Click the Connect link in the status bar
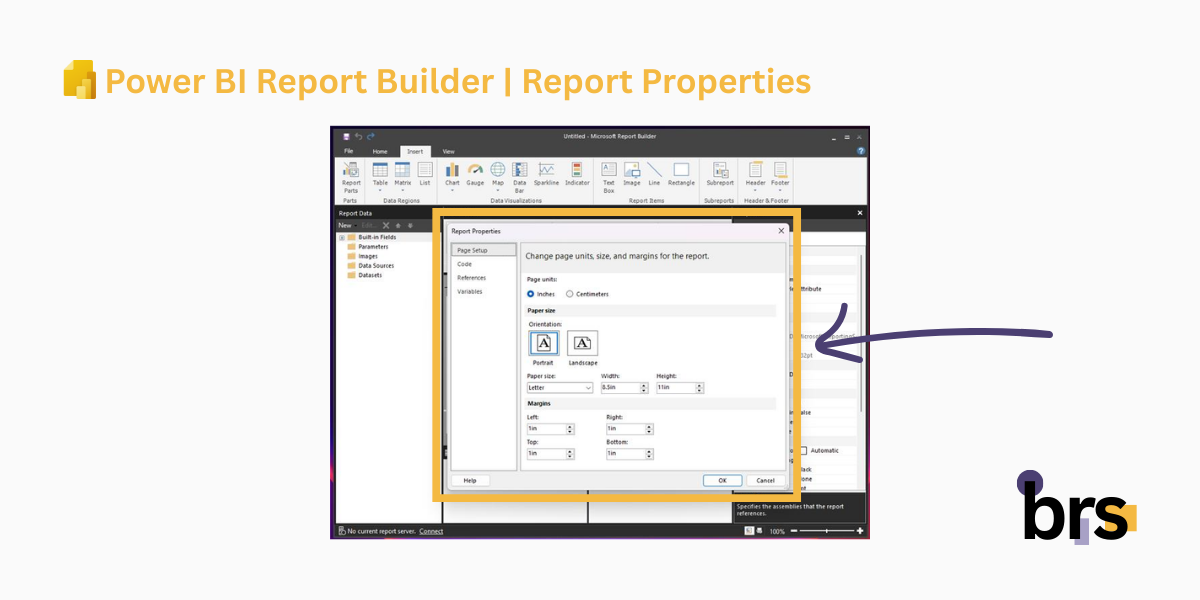 click(430, 531)
